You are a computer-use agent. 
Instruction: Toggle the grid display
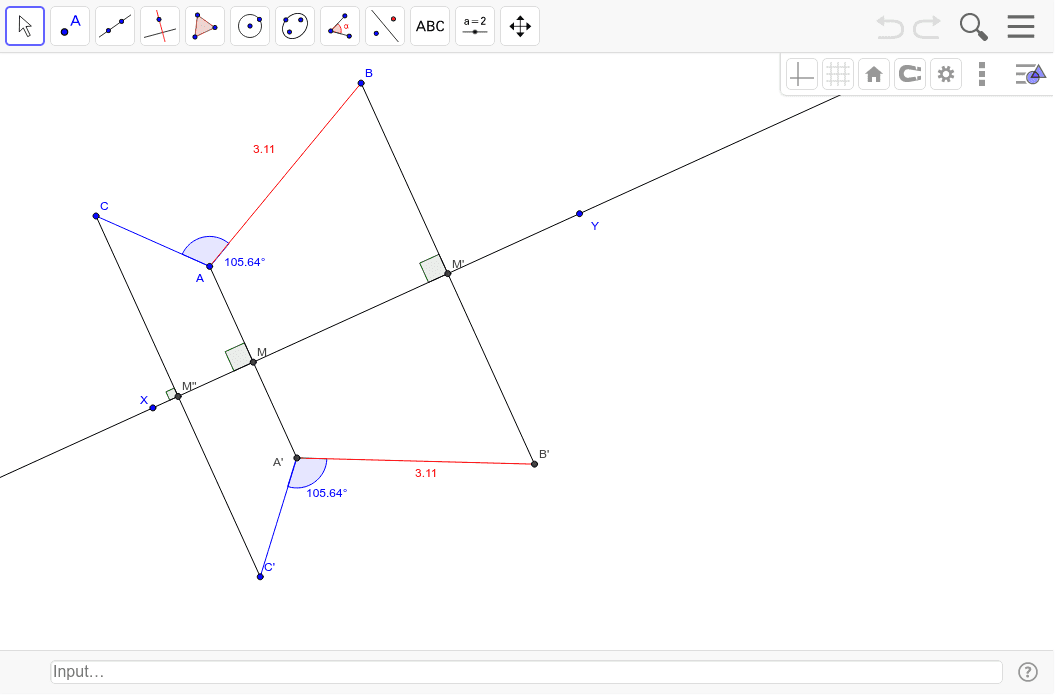838,74
